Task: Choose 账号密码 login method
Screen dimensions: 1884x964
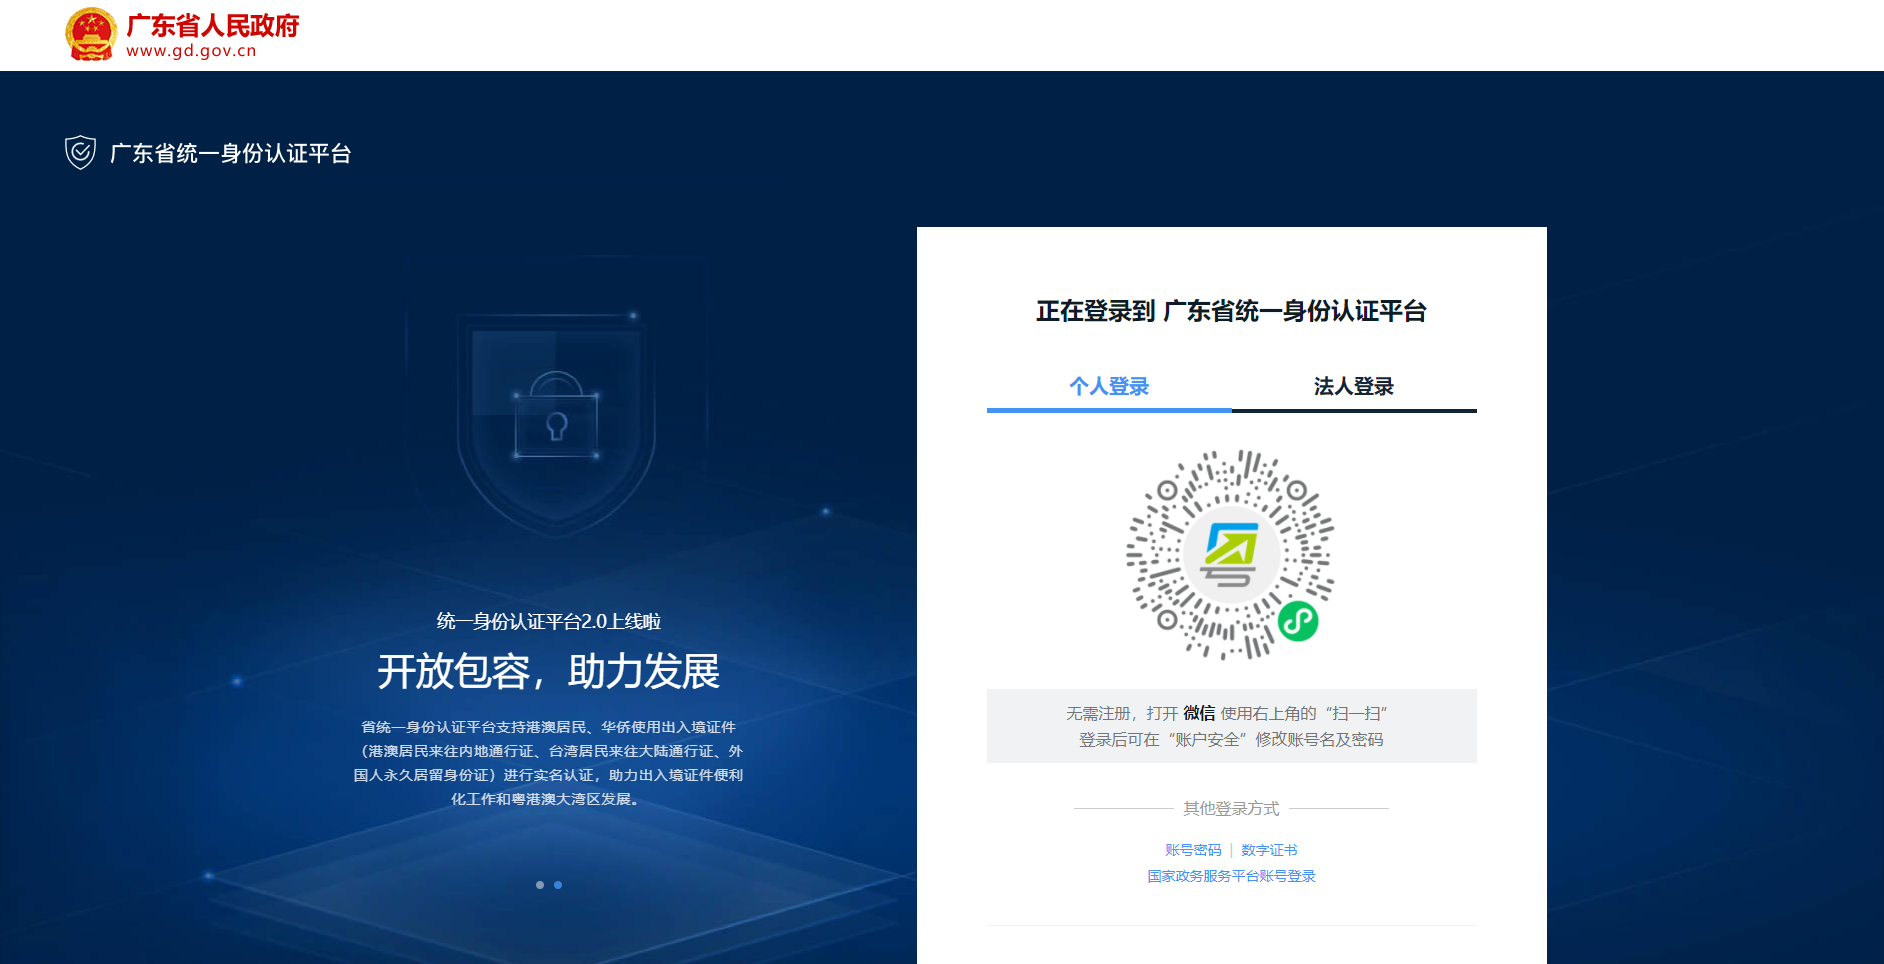Action: coord(1193,850)
